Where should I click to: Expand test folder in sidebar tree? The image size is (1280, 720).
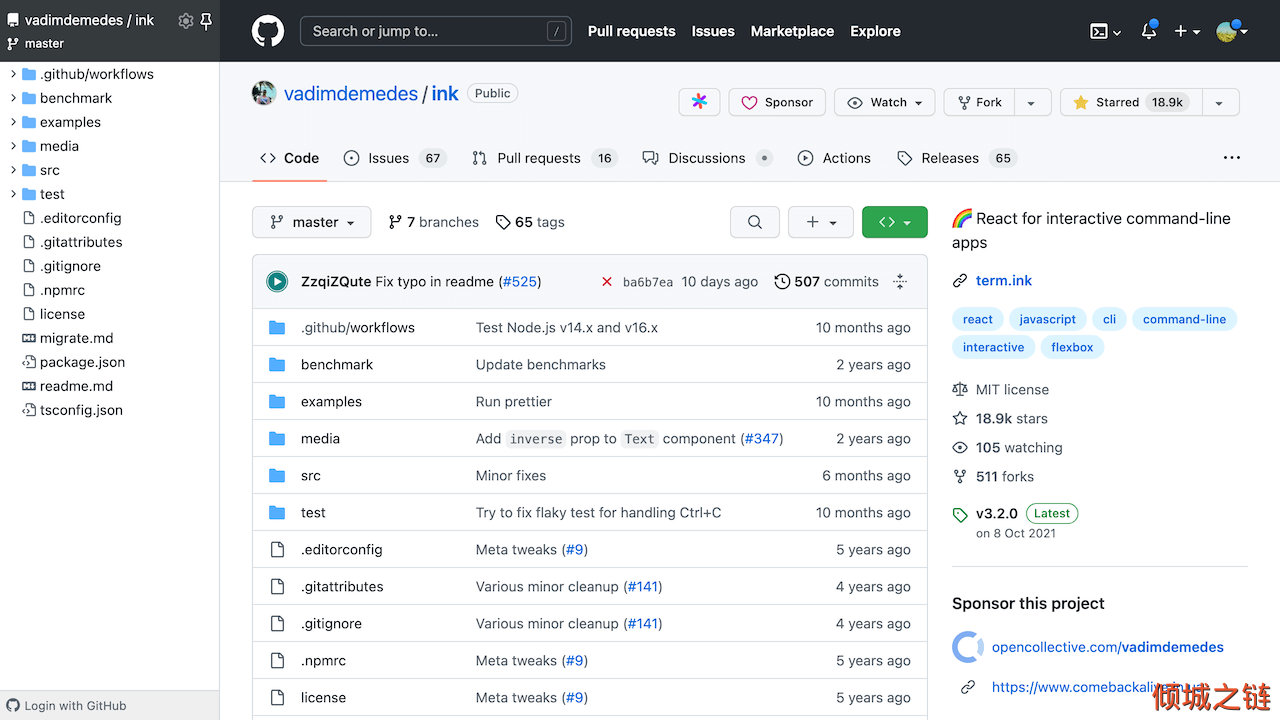tap(13, 194)
